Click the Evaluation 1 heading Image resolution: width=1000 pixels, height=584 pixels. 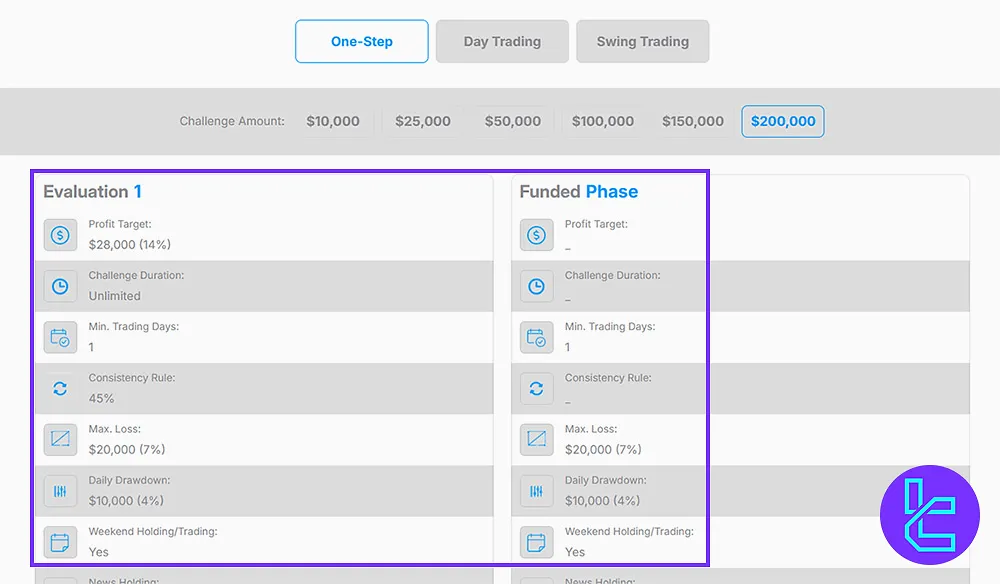(x=92, y=192)
